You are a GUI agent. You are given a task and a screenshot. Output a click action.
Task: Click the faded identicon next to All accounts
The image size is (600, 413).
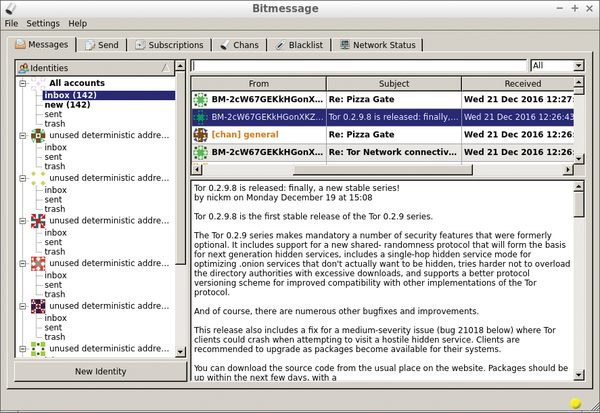[38, 83]
